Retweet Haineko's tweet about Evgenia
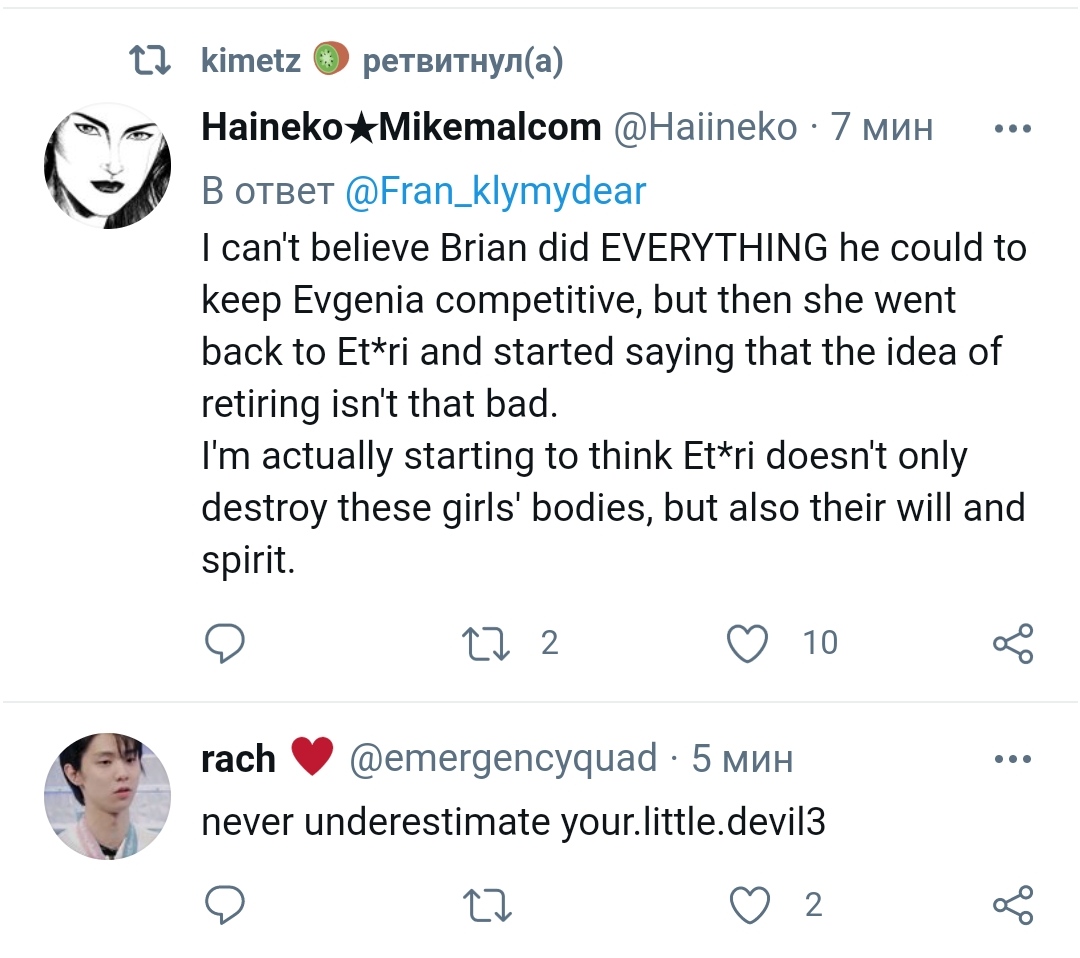1080x958 pixels. 487,643
